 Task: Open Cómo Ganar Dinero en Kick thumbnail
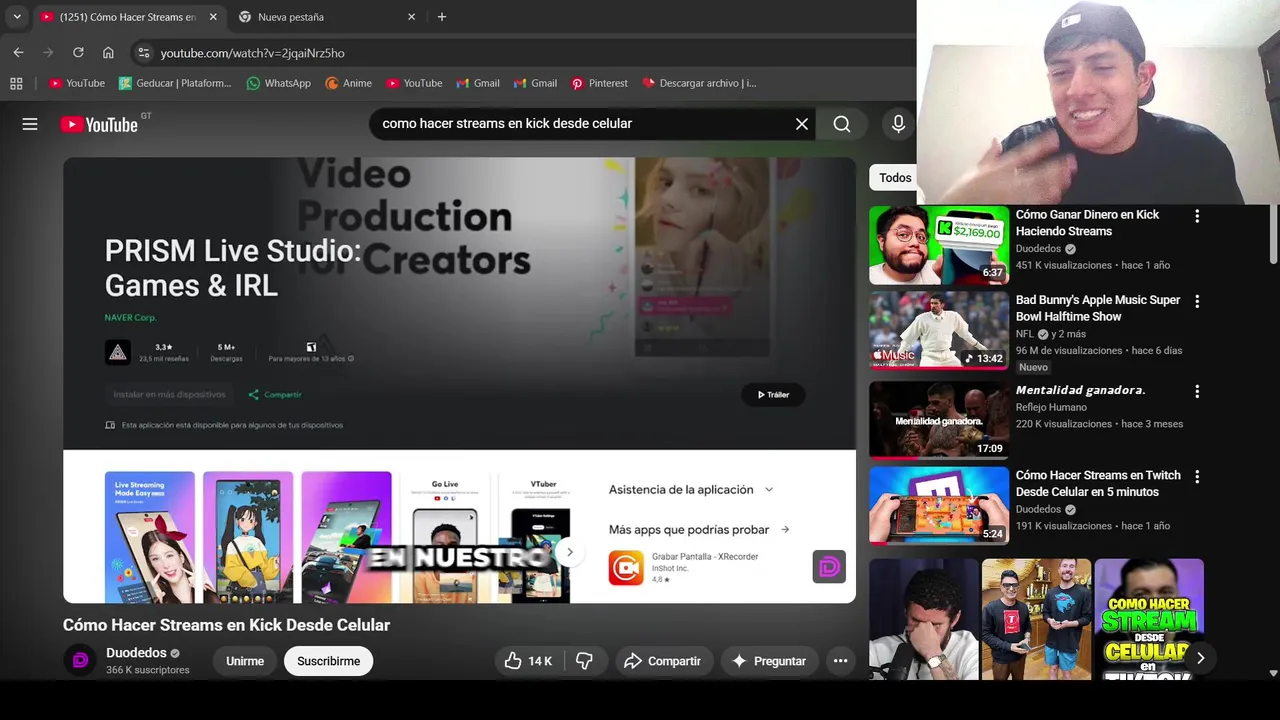[x=939, y=245]
